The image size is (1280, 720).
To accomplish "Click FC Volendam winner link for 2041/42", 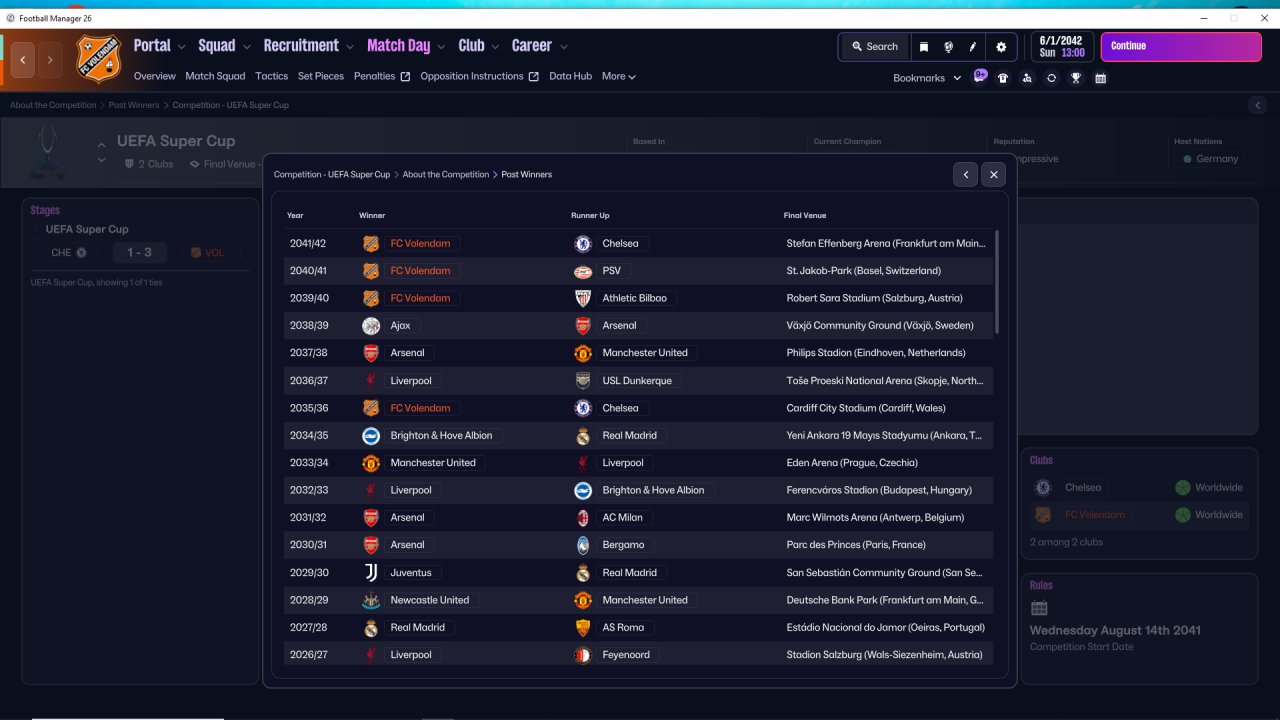I will [420, 244].
